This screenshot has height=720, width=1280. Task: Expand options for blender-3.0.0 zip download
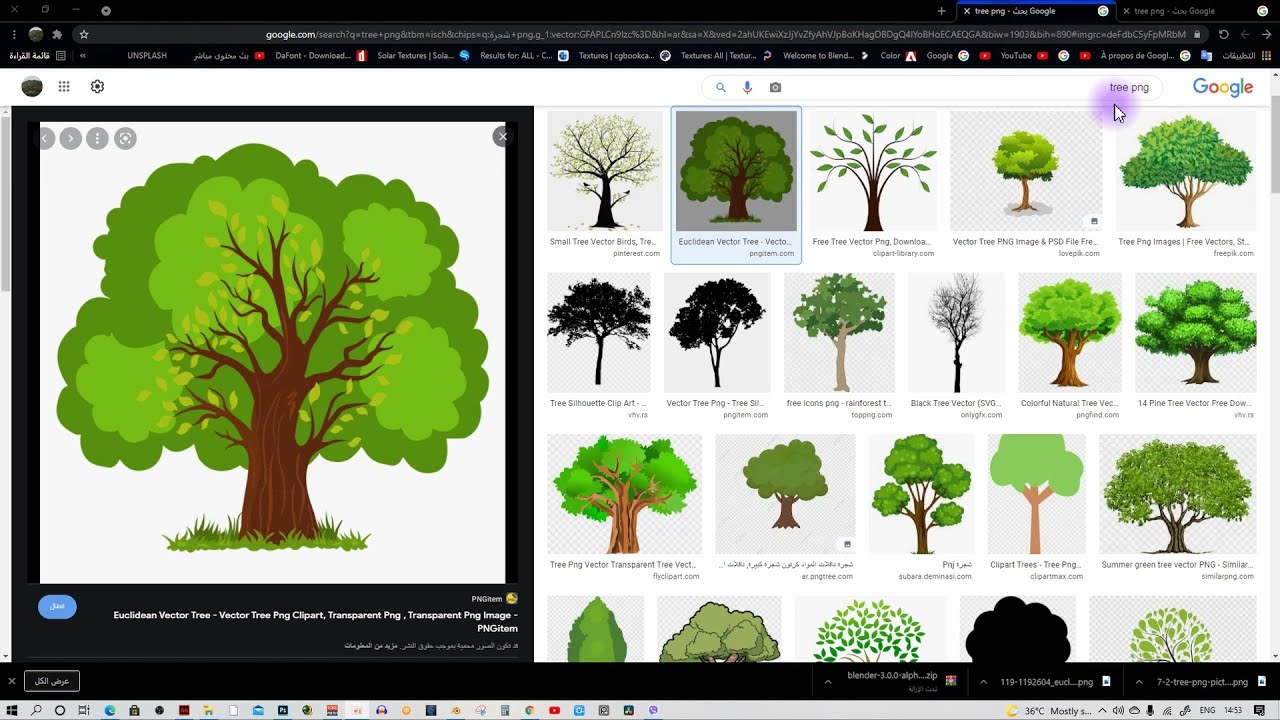pos(828,682)
